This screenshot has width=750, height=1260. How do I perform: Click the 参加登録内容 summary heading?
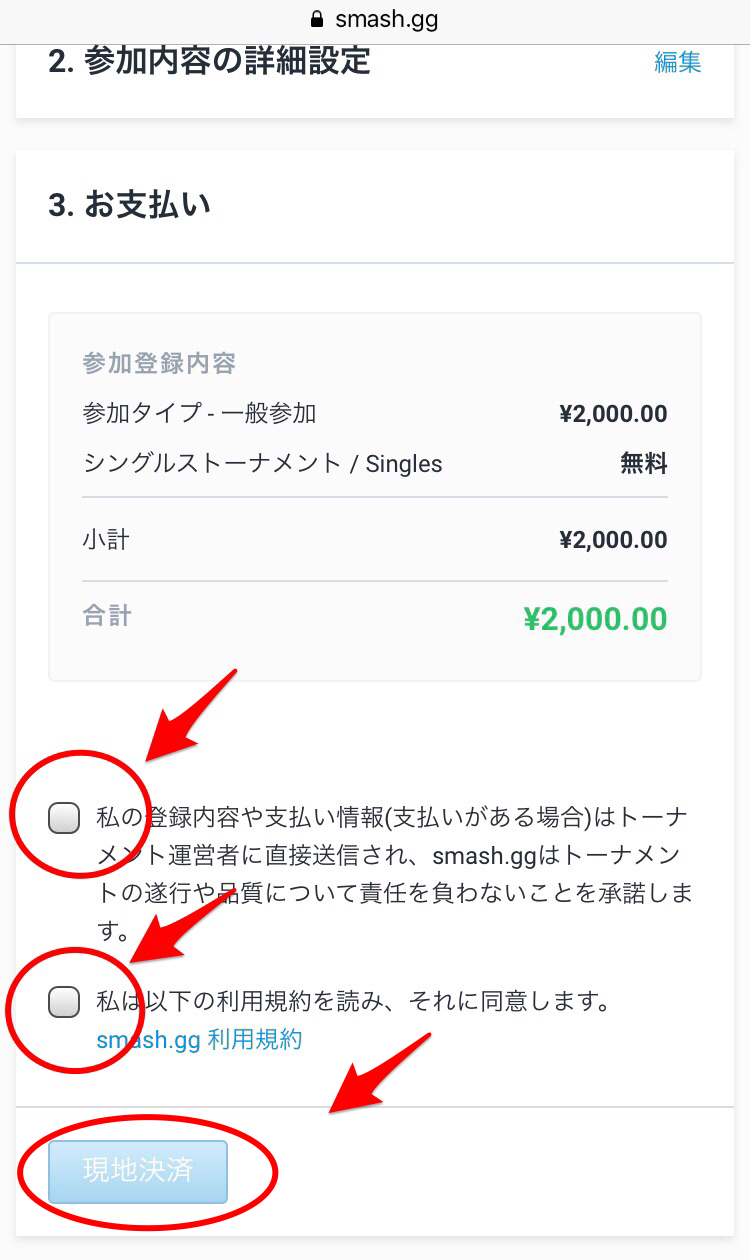(x=159, y=363)
